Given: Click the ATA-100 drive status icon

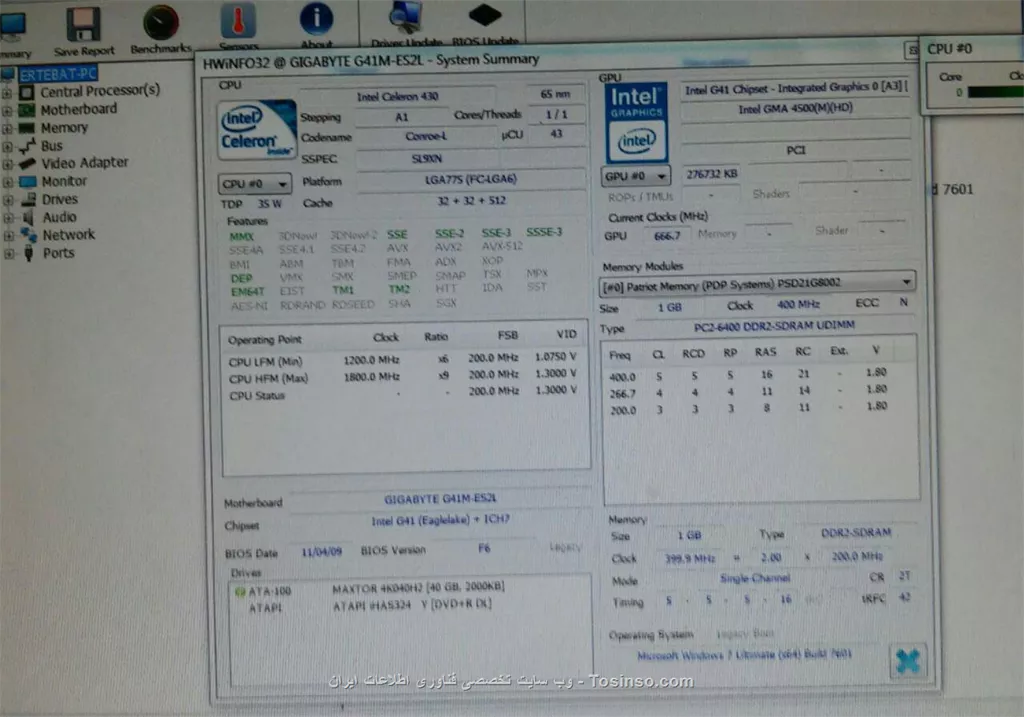Looking at the screenshot, I should pyautogui.click(x=240, y=592).
